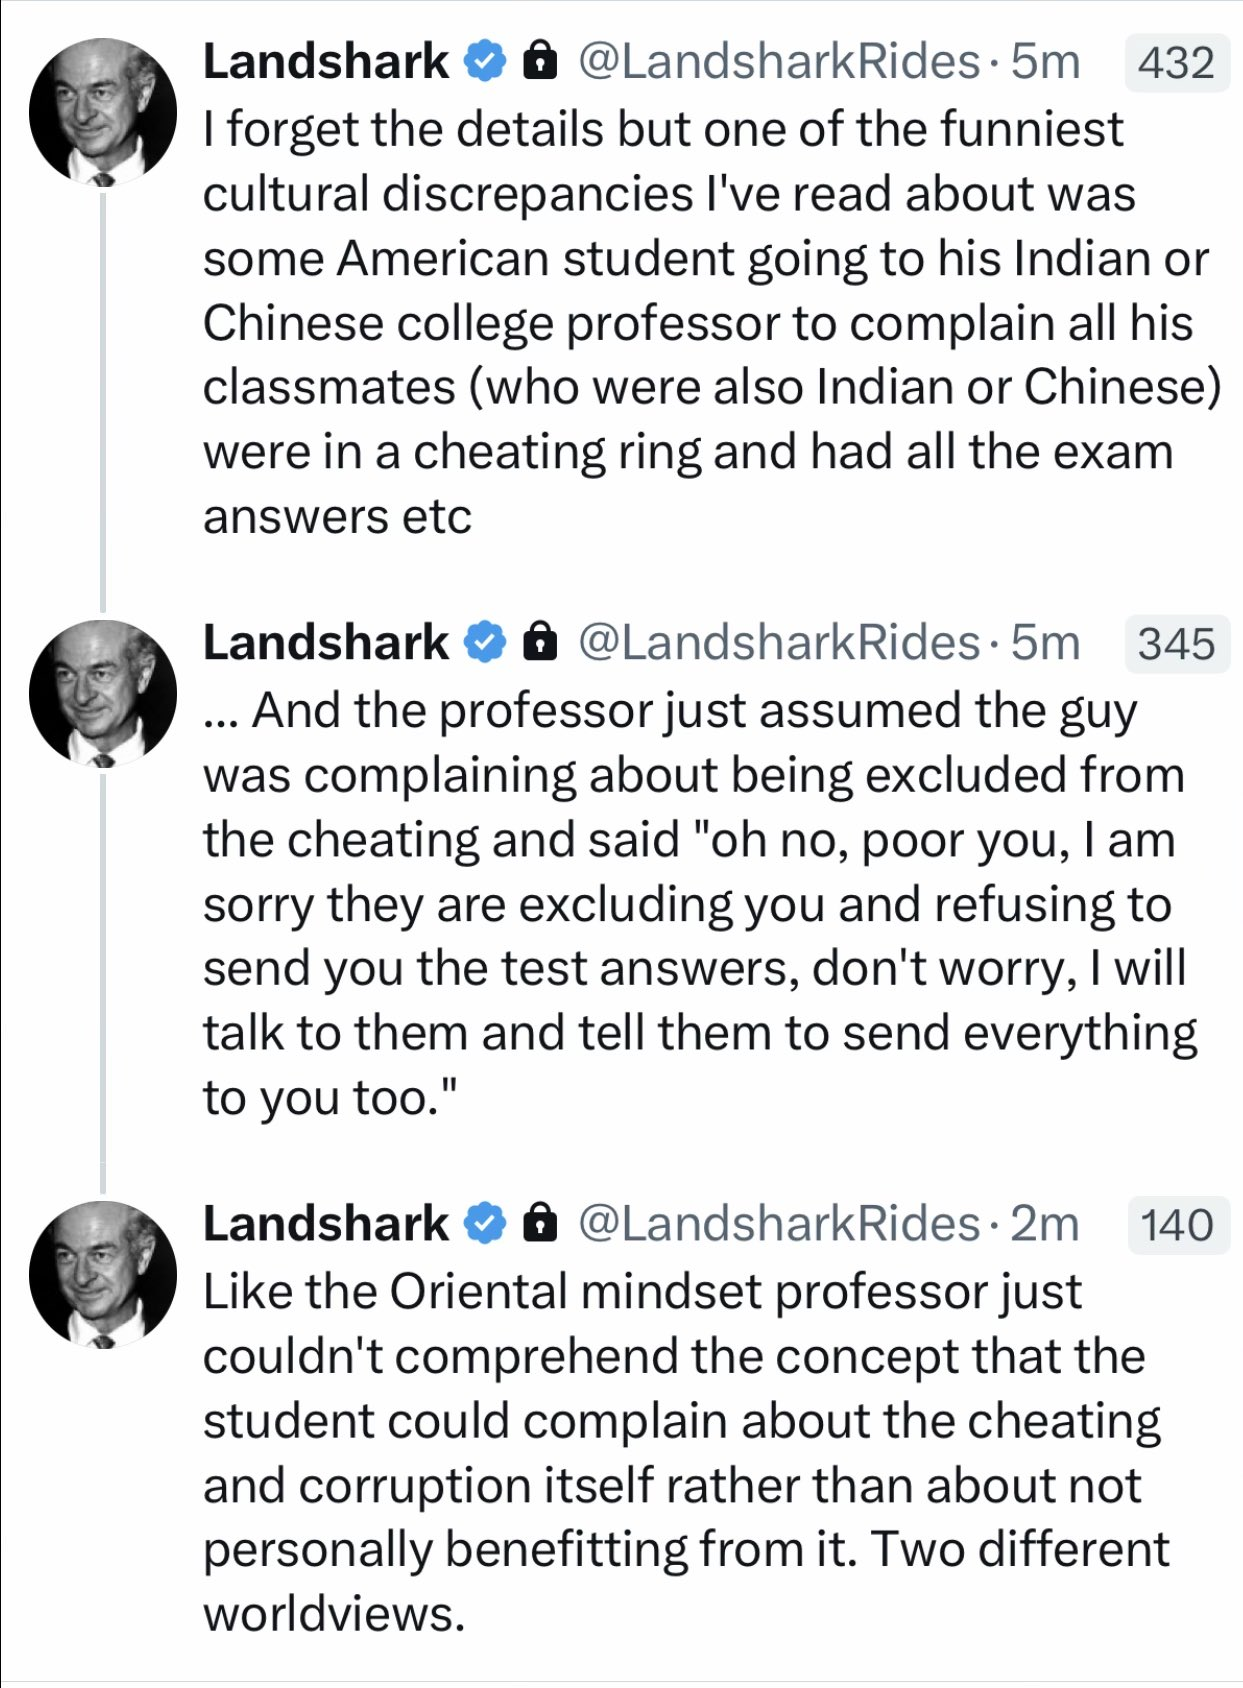This screenshot has width=1243, height=1688.
Task: Click the 345 count badge
Action: point(1177,644)
